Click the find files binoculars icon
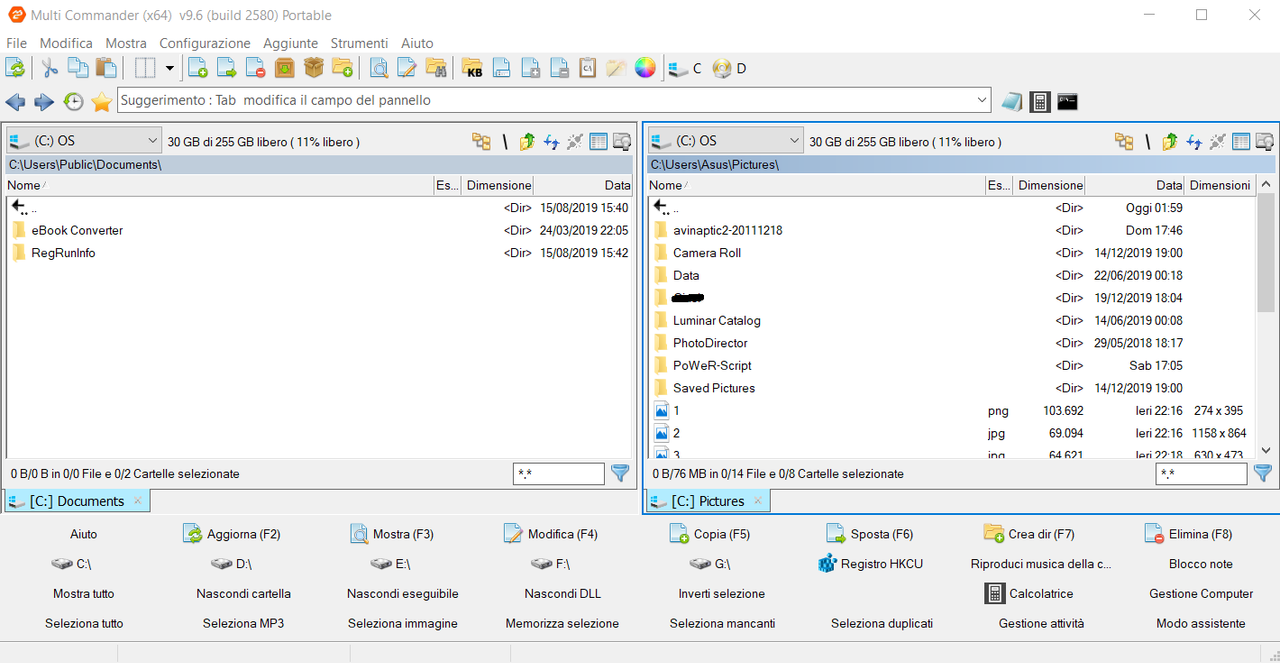1280x663 pixels. (436, 68)
